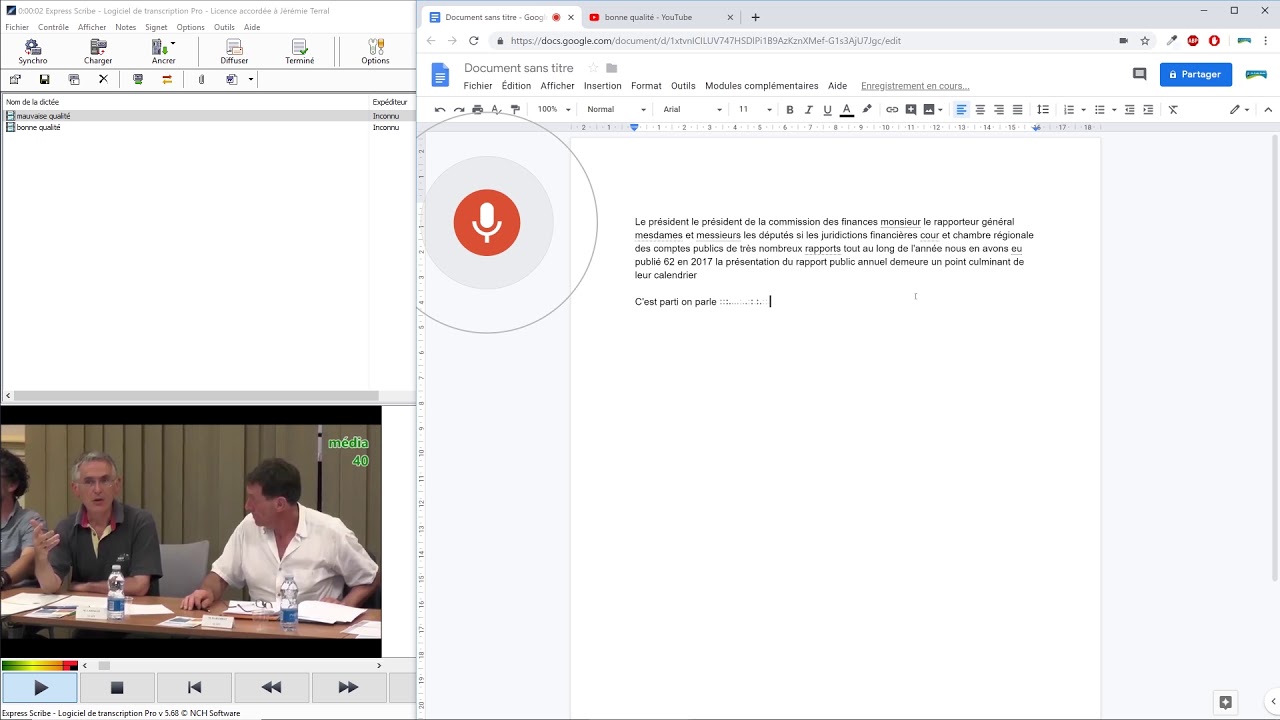
Task: Click the blue Partager button
Action: coord(1195,74)
